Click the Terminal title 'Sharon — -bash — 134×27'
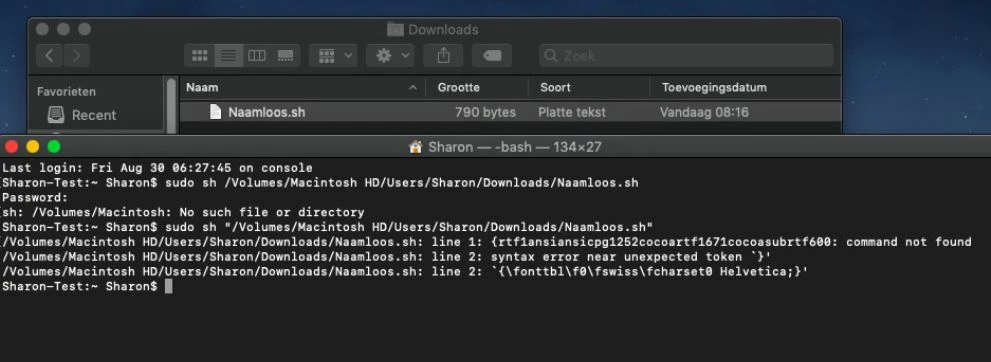 click(514, 147)
